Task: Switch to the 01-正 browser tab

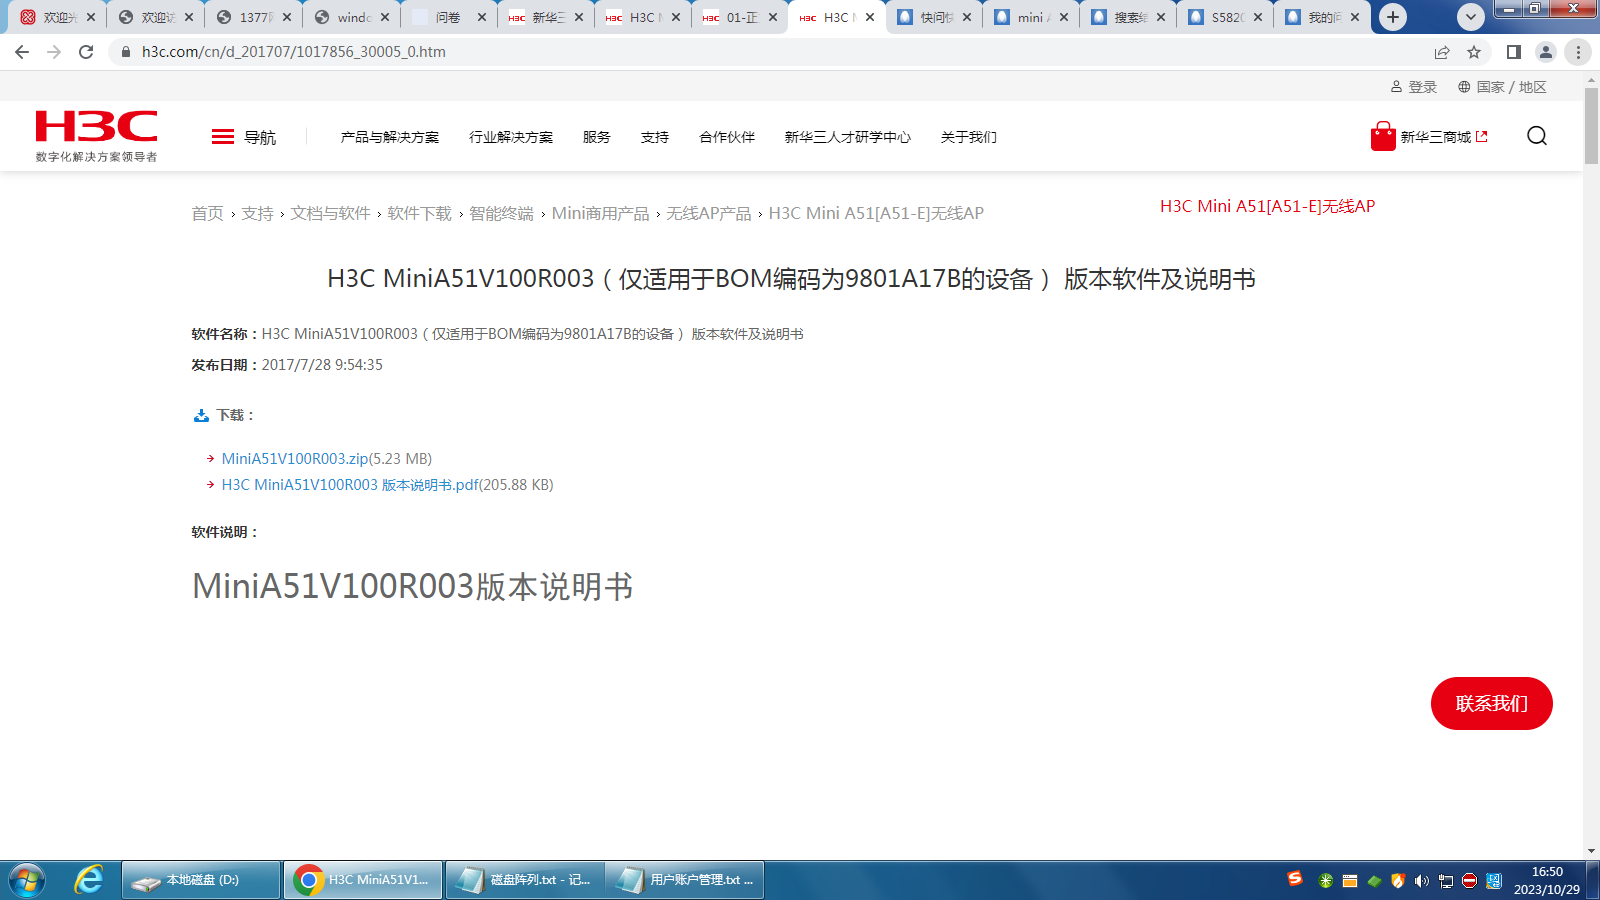Action: [x=740, y=17]
